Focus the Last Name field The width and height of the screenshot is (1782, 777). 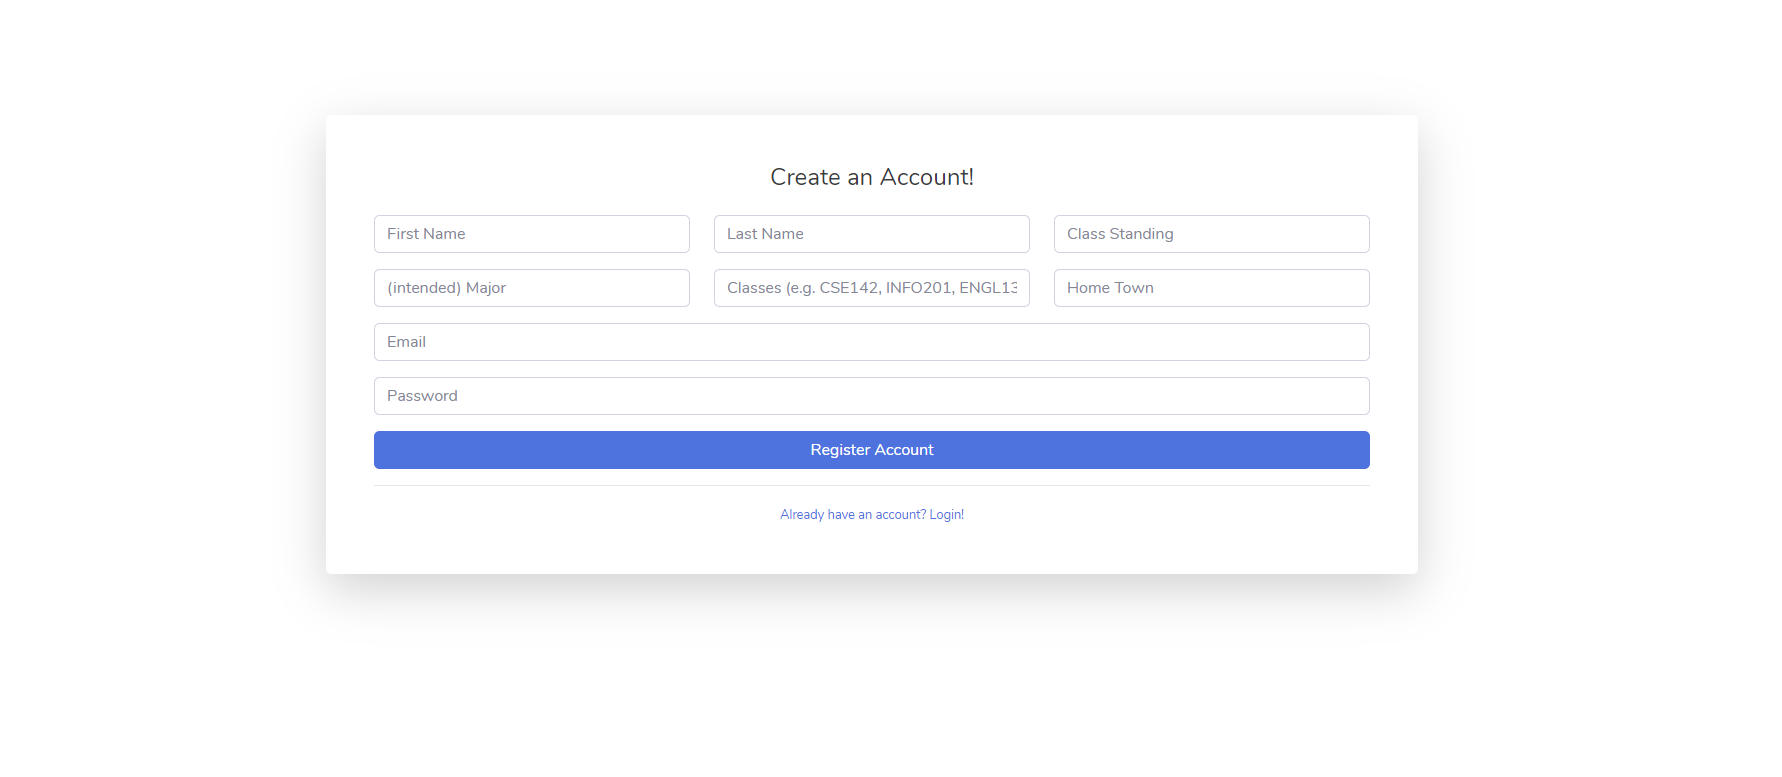coord(872,234)
